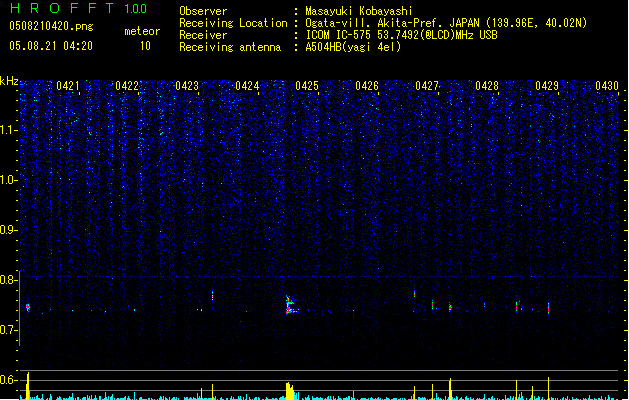Click the timestamp 05.08.21 04:20
The width and height of the screenshot is (629, 400).
click(x=51, y=46)
